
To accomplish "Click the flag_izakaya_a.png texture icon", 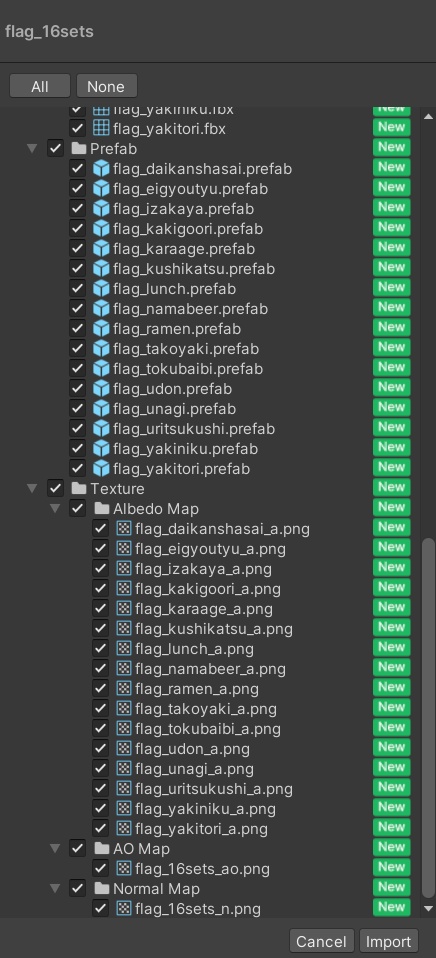I will [124, 569].
